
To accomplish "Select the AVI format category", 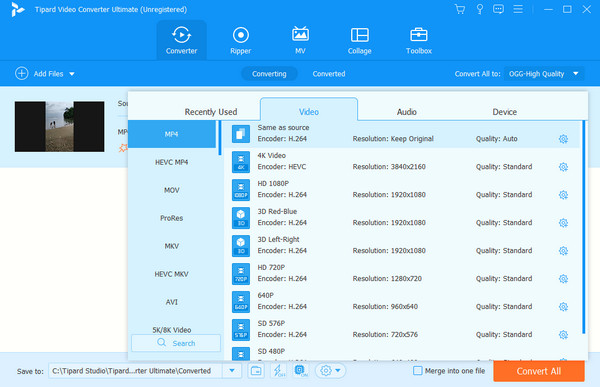I will pos(172,302).
